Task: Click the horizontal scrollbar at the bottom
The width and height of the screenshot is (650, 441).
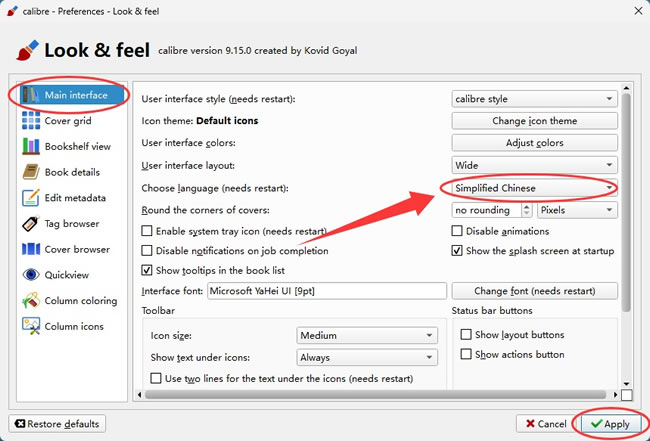Action: pyautogui.click(x=376, y=395)
